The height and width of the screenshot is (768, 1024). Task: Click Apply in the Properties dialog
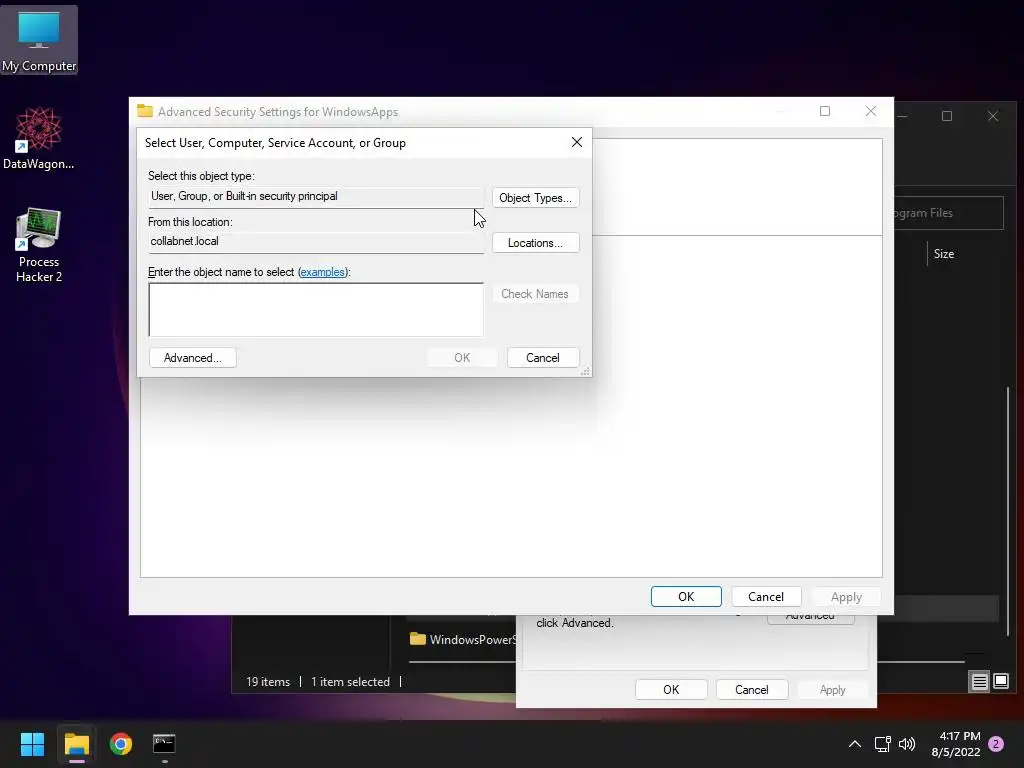[833, 690]
